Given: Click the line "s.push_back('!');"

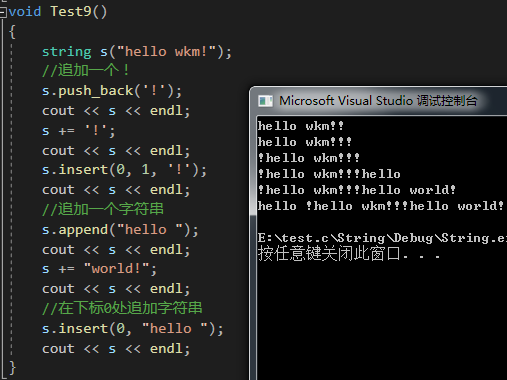Looking at the screenshot, I should (x=112, y=91).
